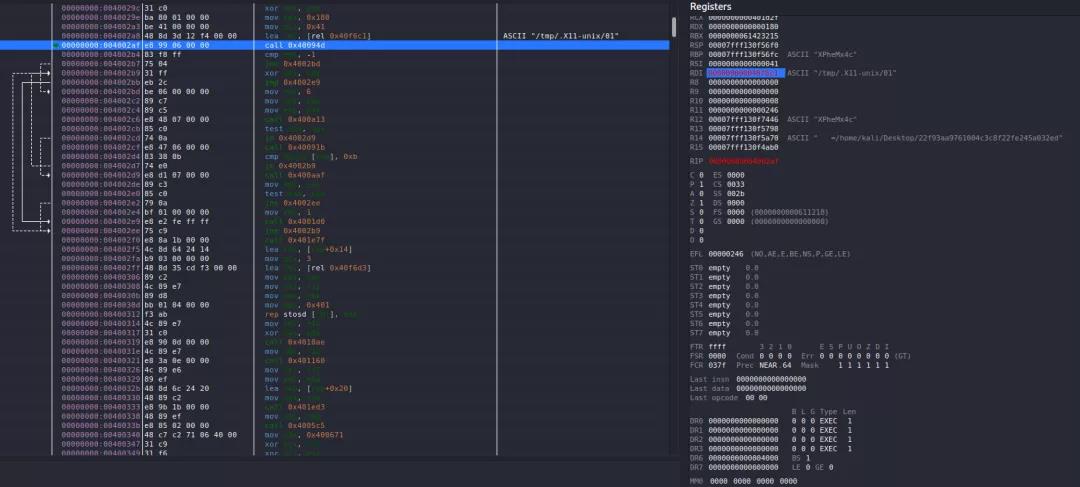Toggle the Z flag value
1080x487 pixels.
tap(700, 201)
